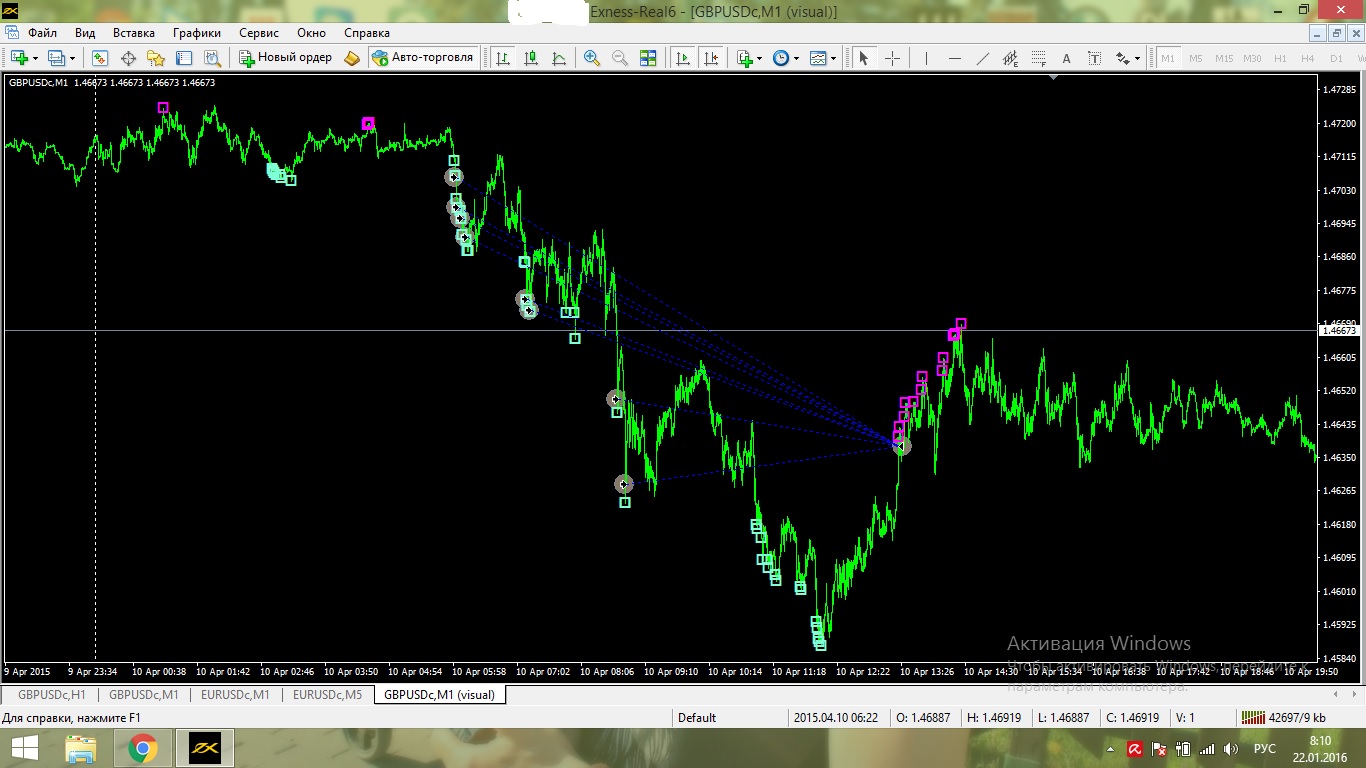1366x768 pixels.
Task: Switch to the EURUSDc,M5 chart tab
Action: [x=328, y=695]
